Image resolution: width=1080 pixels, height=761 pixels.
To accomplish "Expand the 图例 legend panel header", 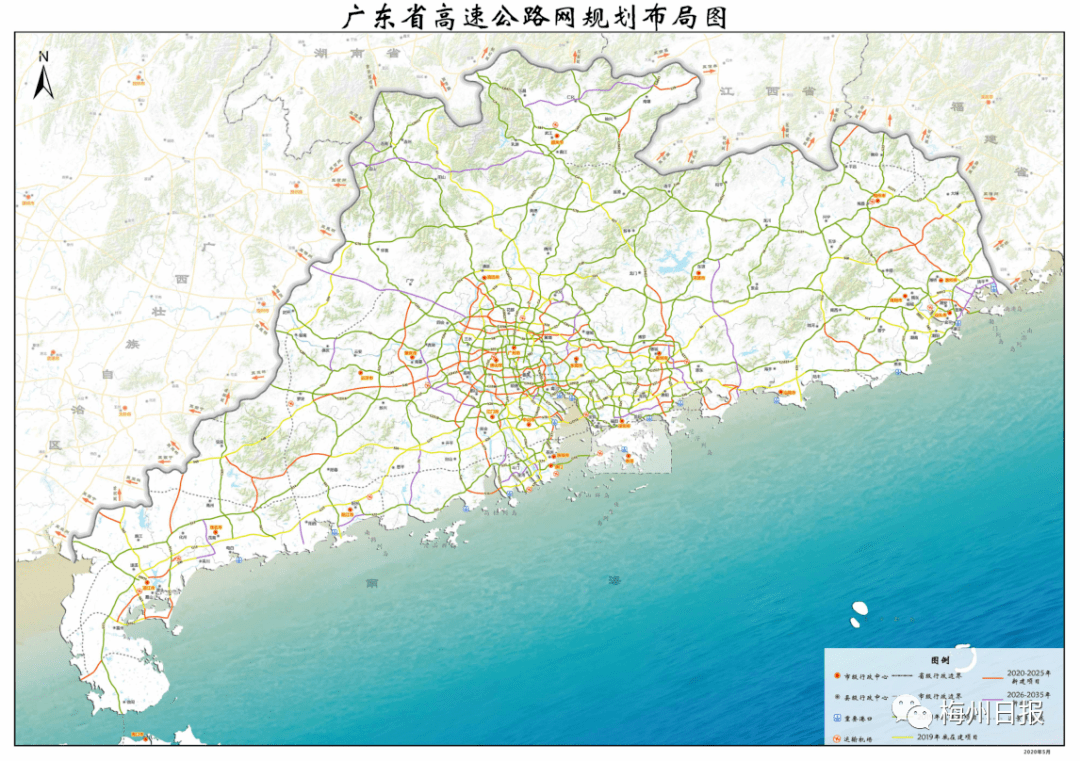I will 941,660.
